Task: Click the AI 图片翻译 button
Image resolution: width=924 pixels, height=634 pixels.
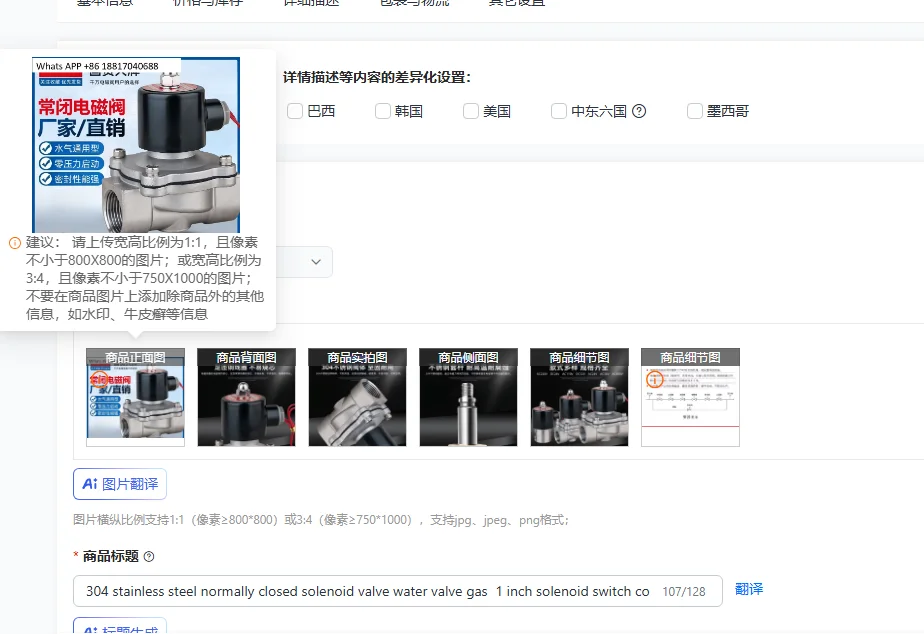Action: click(120, 484)
